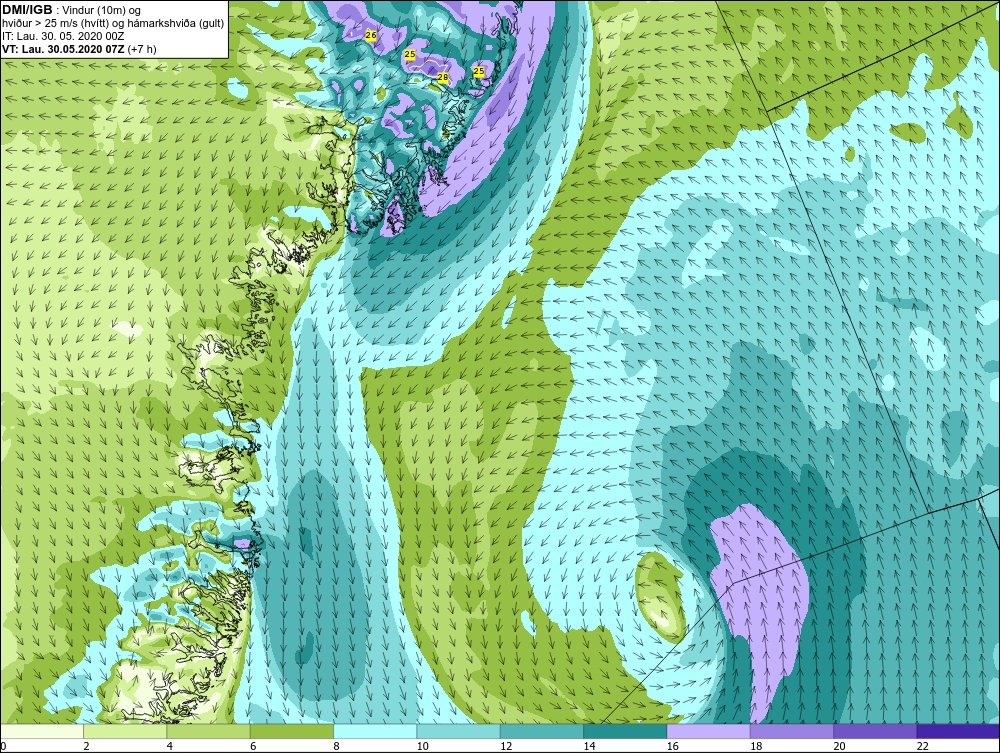
Task: Click the legend scale value 6
Action: [x=253, y=746]
